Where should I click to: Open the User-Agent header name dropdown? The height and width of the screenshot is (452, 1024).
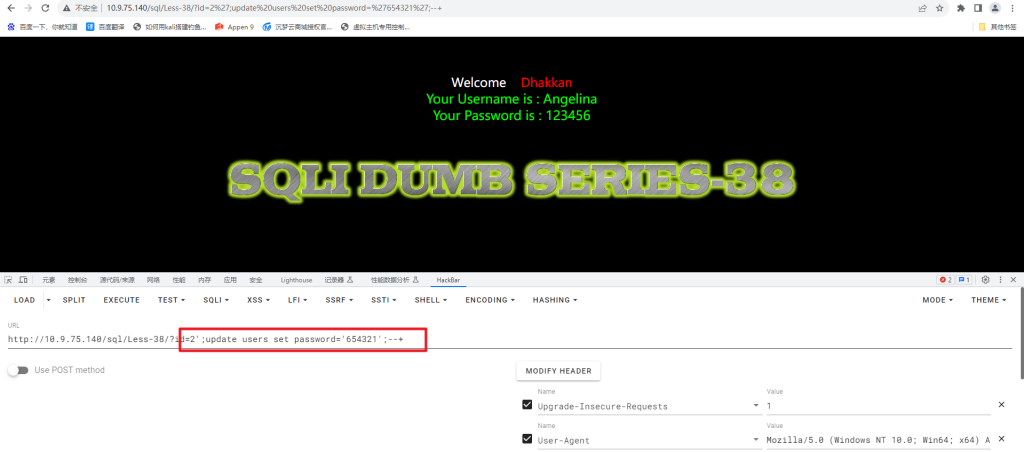click(x=754, y=439)
